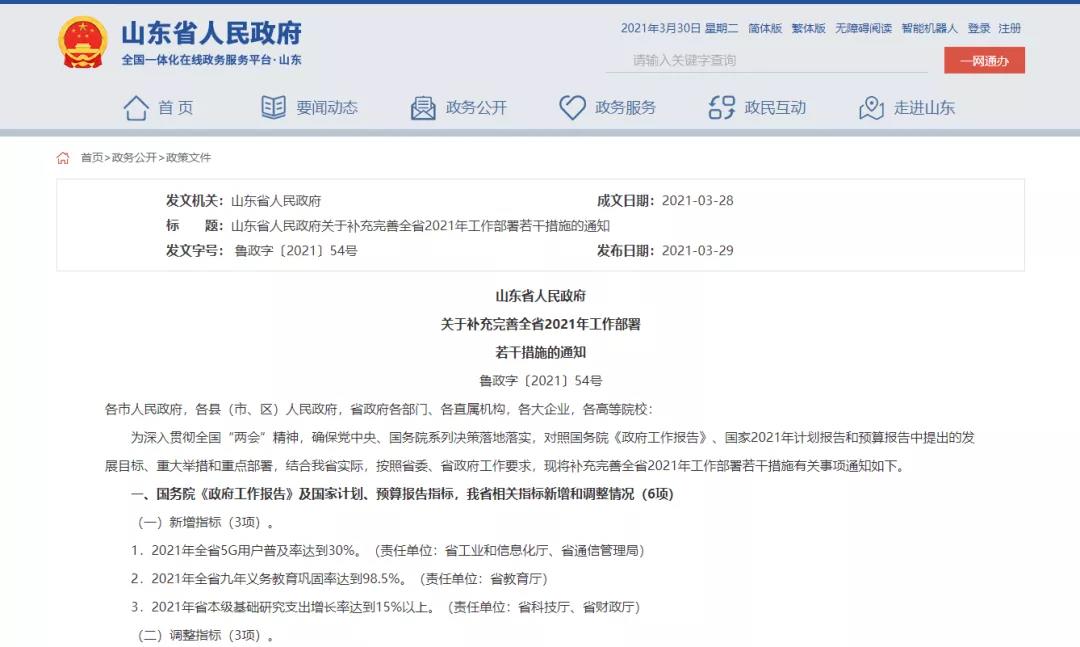Click the 政务服务 heart icon

[x=572, y=108]
